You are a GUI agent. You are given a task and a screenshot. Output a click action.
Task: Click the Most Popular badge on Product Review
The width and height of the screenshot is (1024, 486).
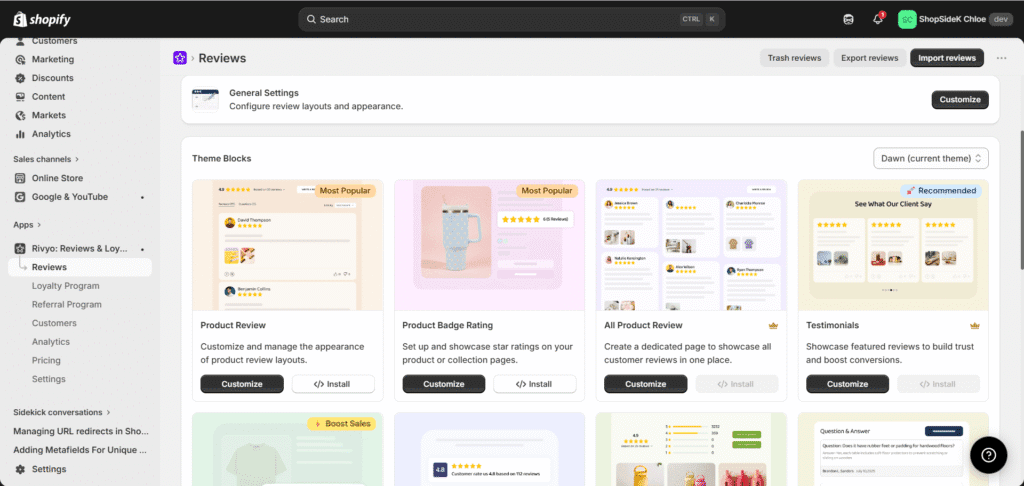click(345, 191)
